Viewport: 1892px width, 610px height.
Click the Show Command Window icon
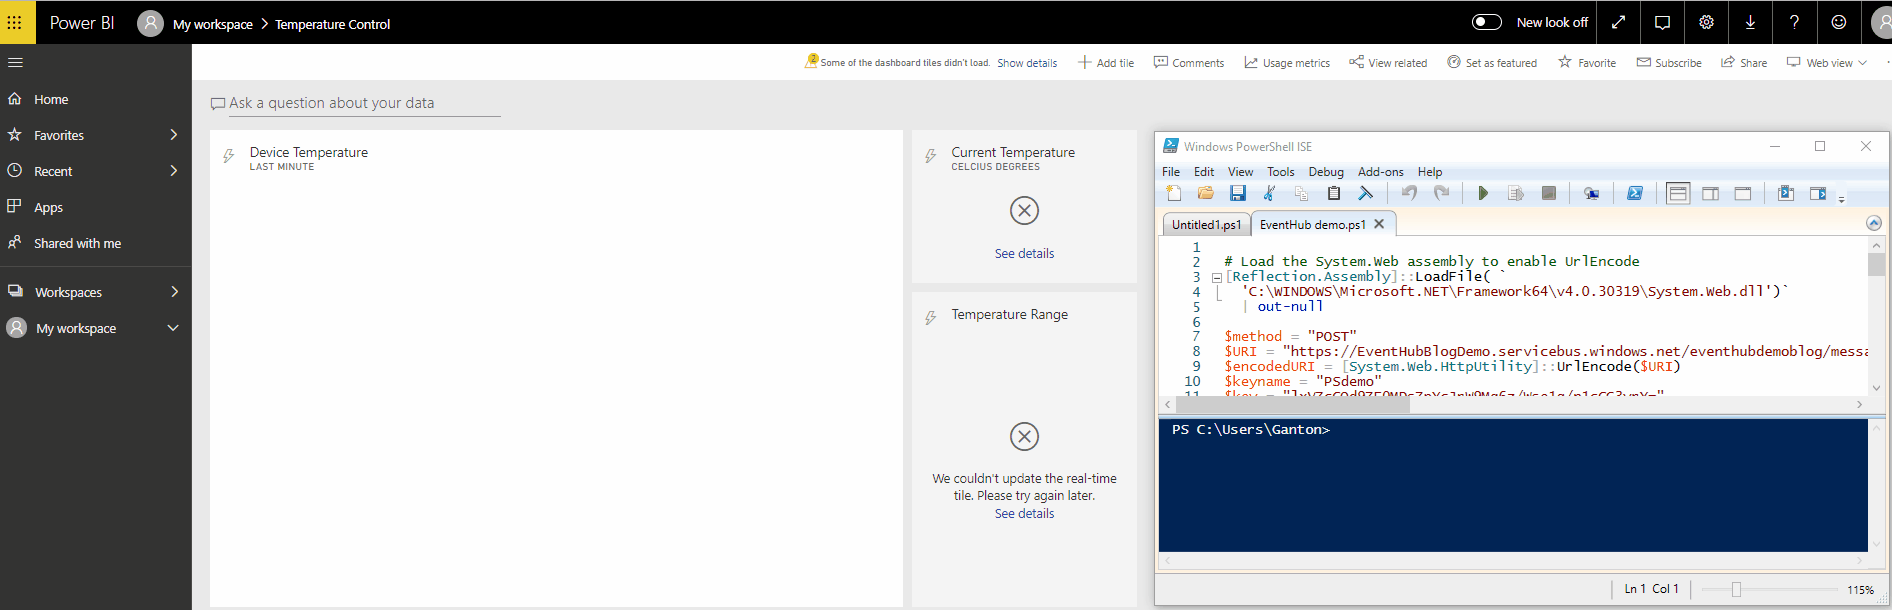[x=1786, y=193]
